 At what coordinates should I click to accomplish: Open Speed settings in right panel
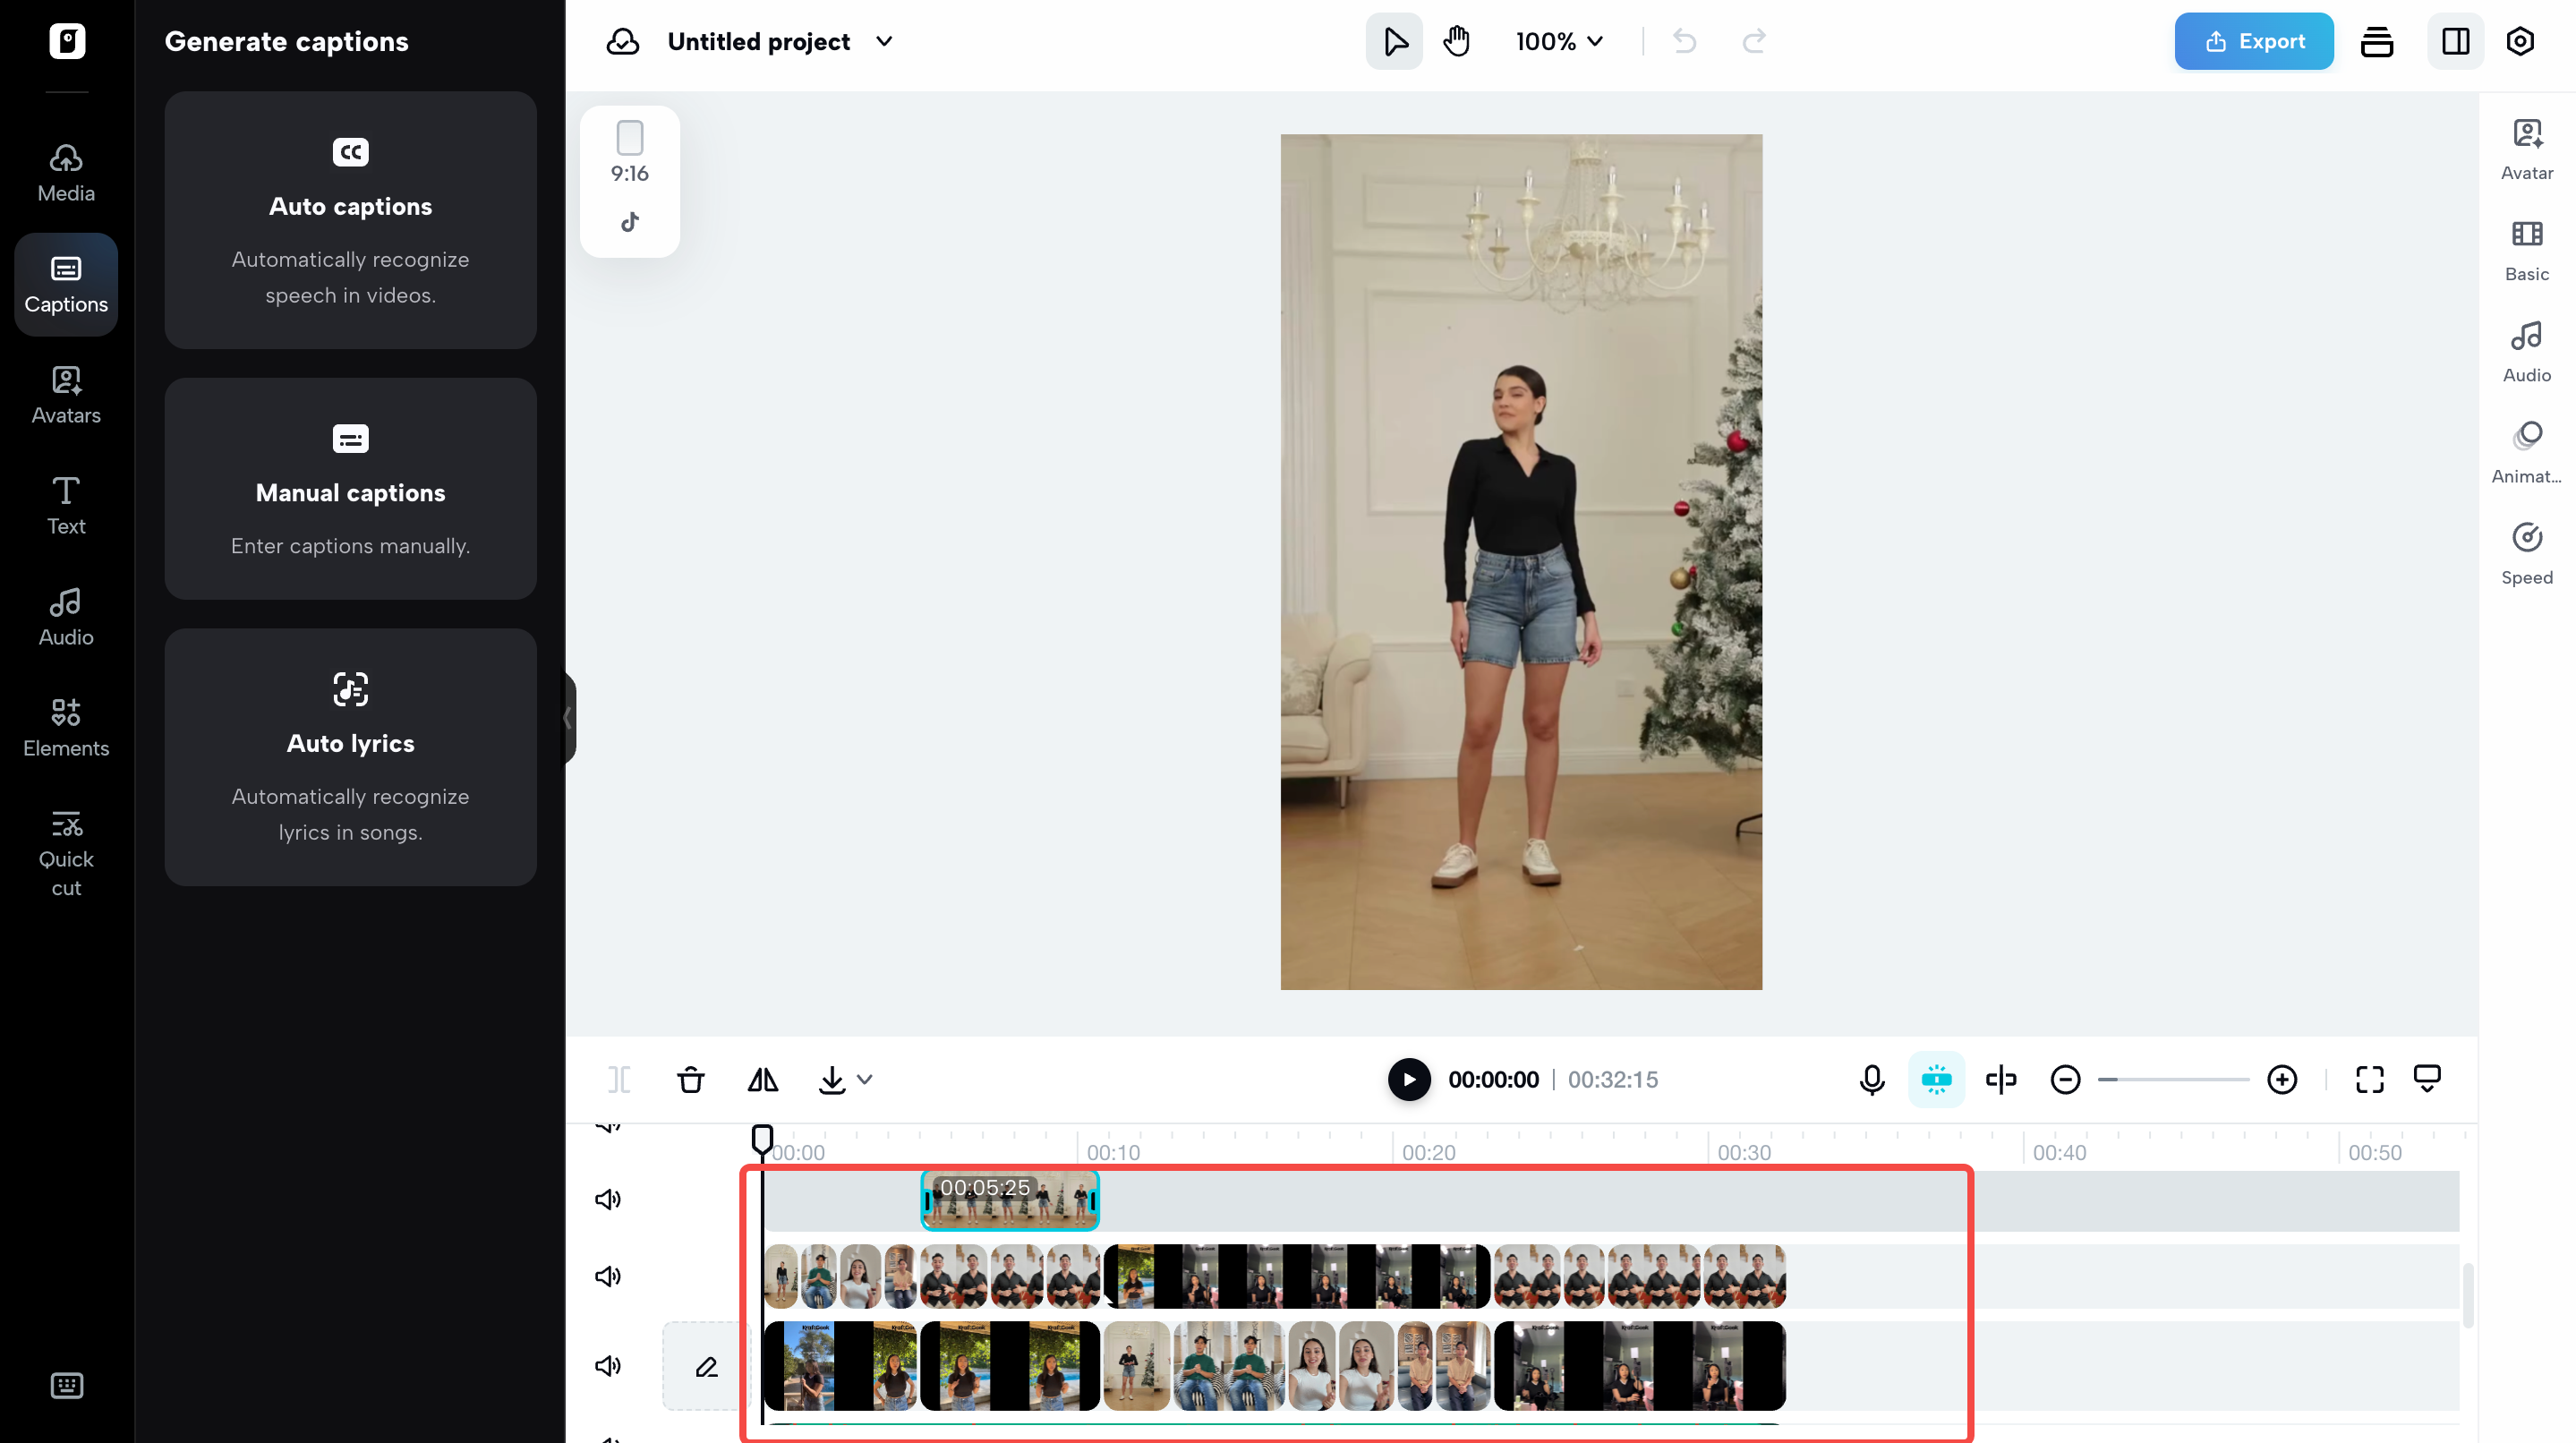point(2526,551)
